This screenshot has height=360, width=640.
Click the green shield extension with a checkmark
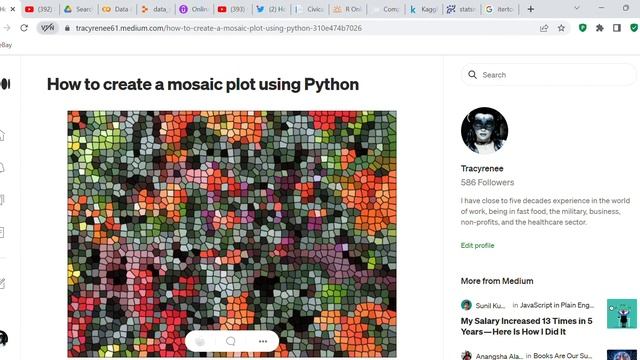click(634, 28)
